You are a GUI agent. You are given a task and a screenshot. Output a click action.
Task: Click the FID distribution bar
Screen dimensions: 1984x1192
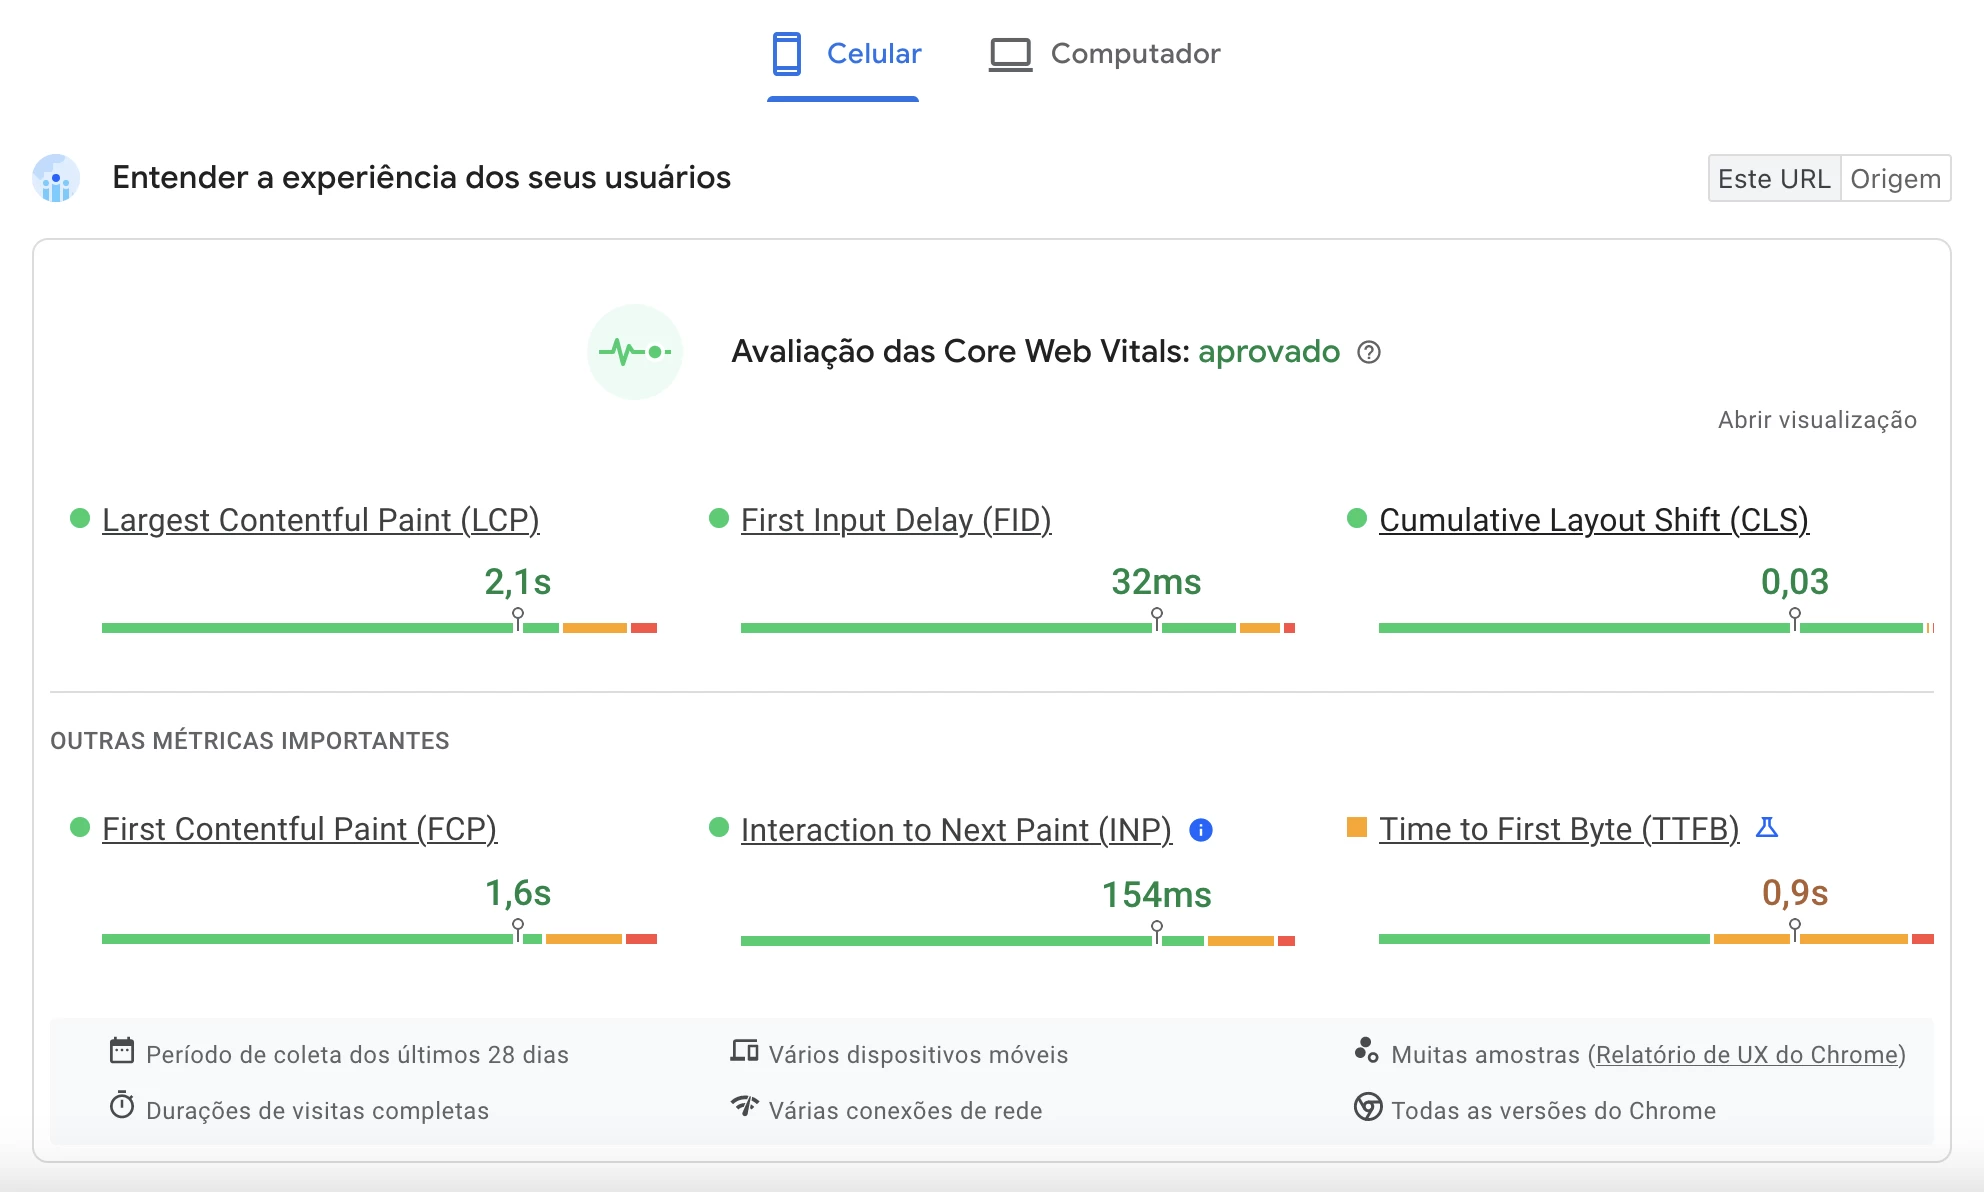(x=1018, y=628)
